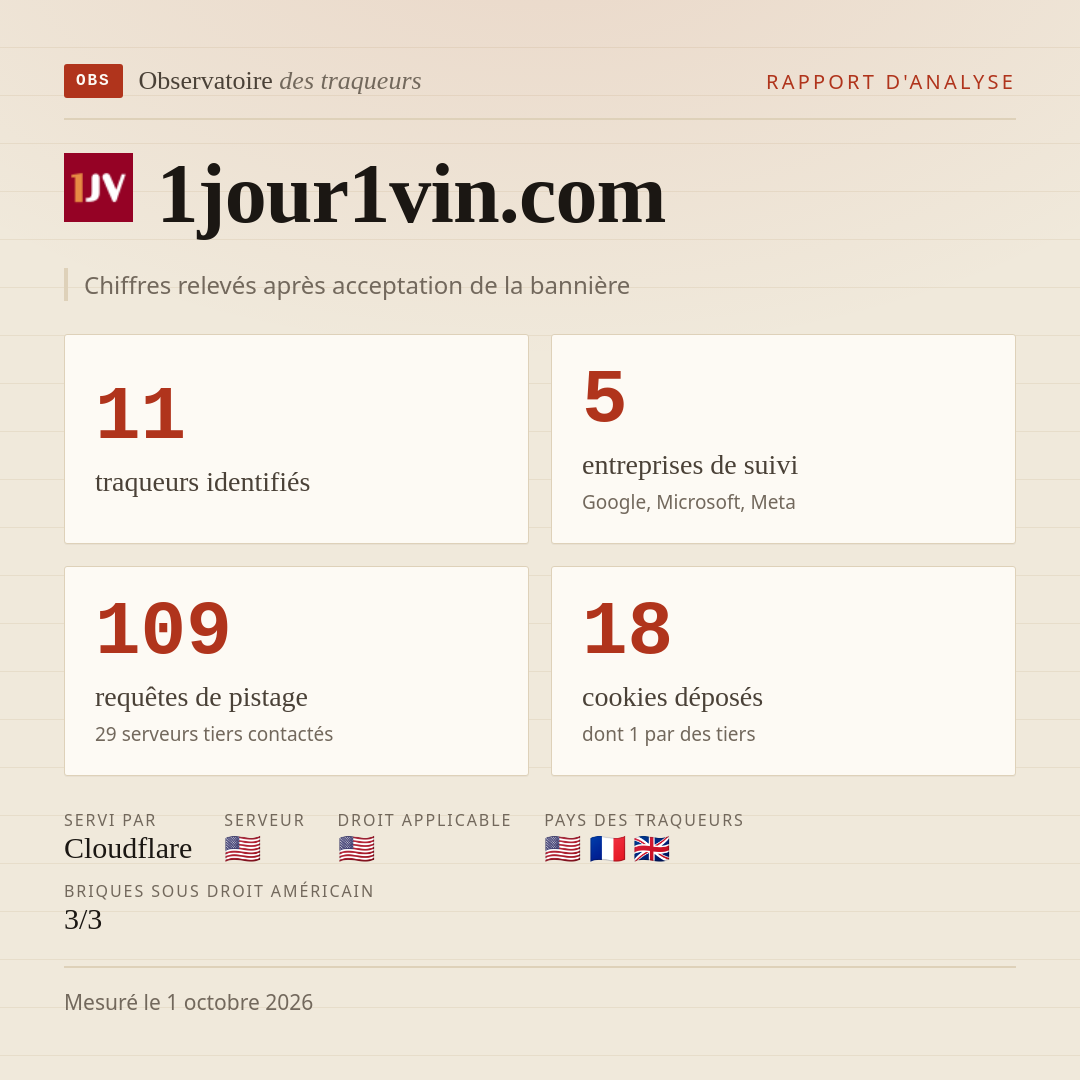Screen dimensions: 1080x1080
Task: Click the 'Chiffres relevés après acceptation' note
Action: pos(357,285)
